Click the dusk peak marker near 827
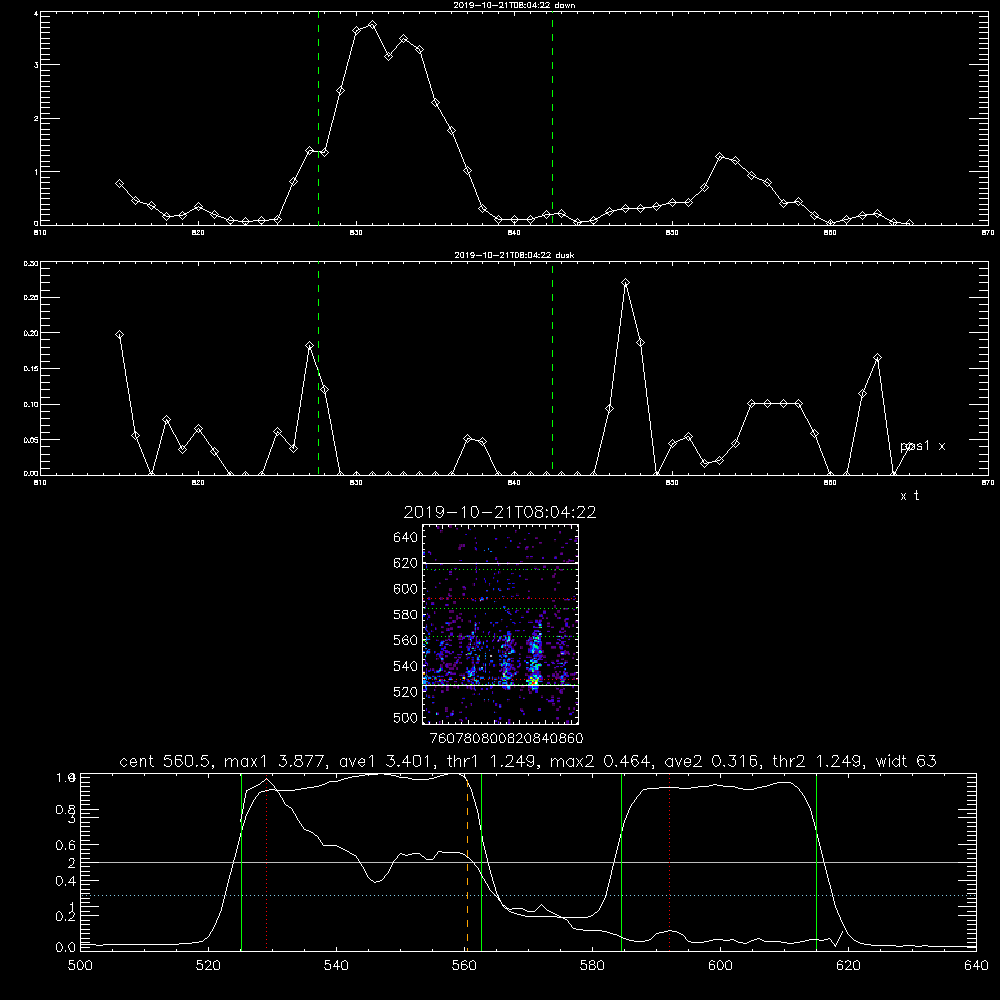This screenshot has width=1000, height=1000. coord(309,345)
